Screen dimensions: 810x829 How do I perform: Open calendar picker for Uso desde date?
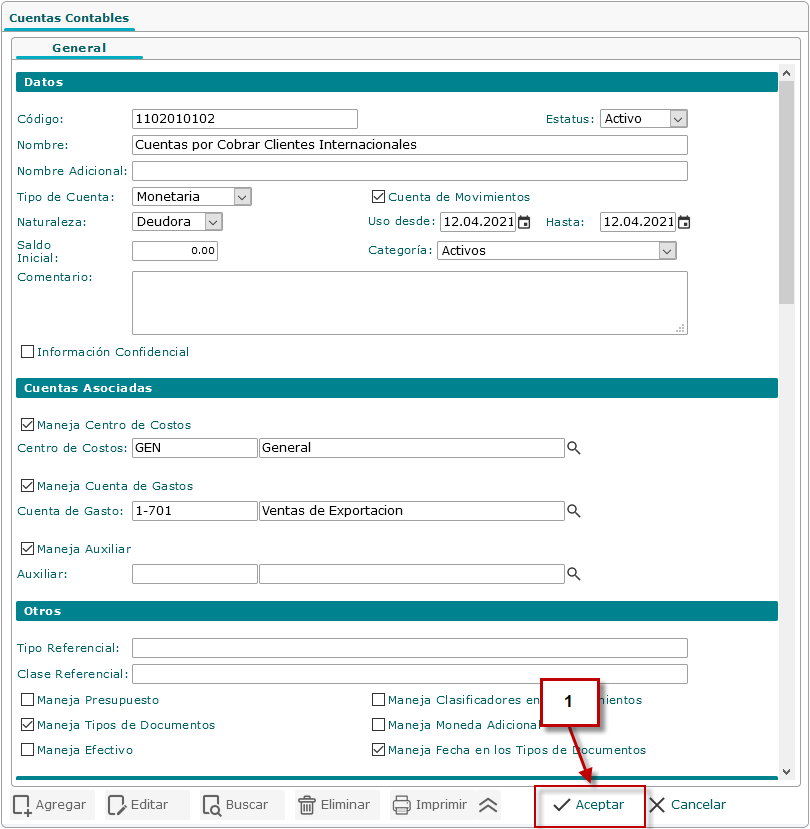(524, 222)
